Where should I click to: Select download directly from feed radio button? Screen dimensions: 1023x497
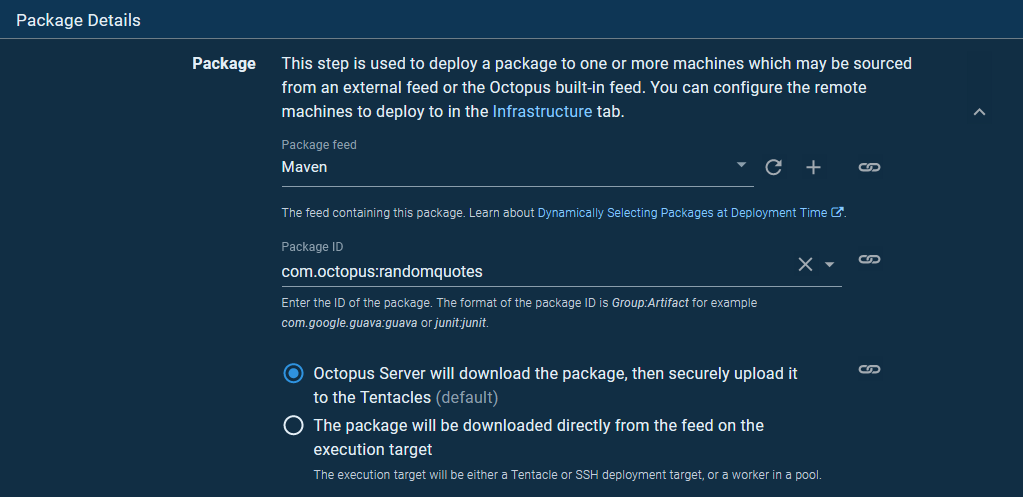(x=293, y=426)
